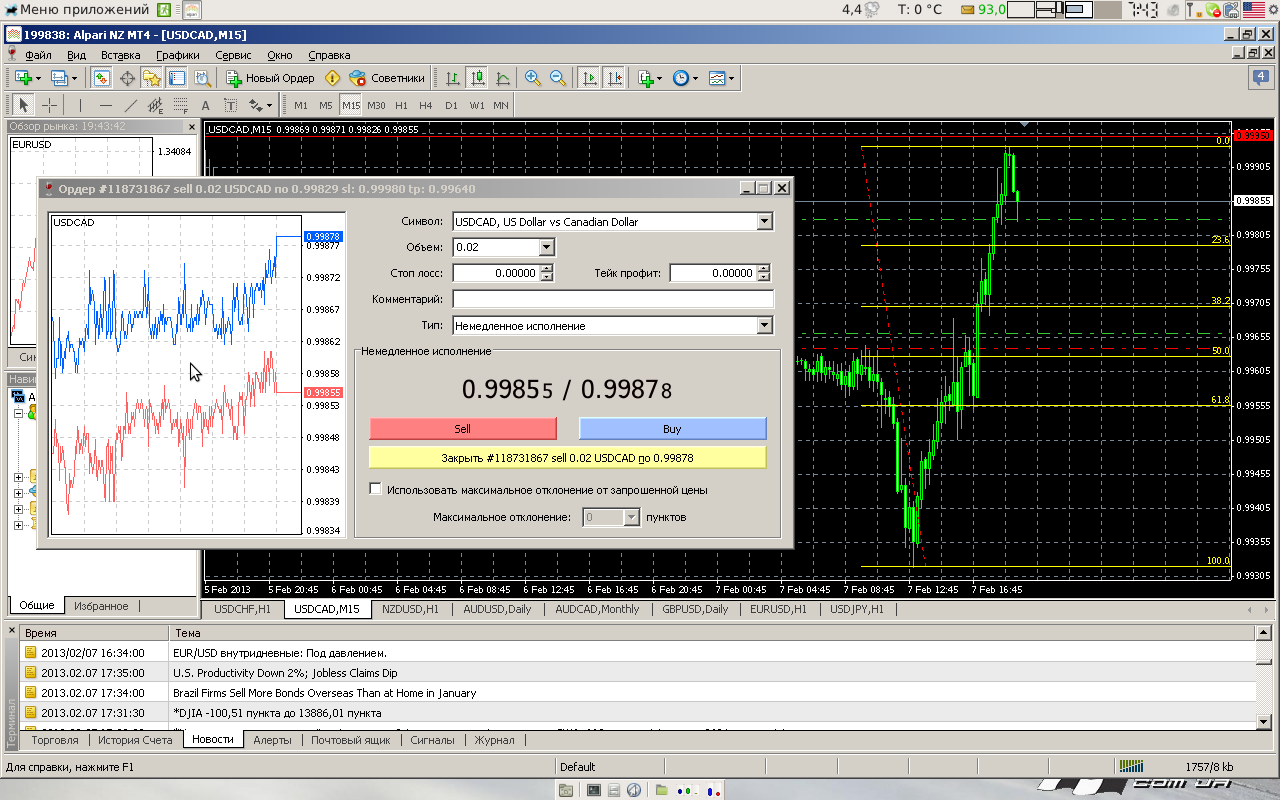This screenshot has width=1280, height=800.
Task: Toggle the Market Watch window icon
Action: 101,78
